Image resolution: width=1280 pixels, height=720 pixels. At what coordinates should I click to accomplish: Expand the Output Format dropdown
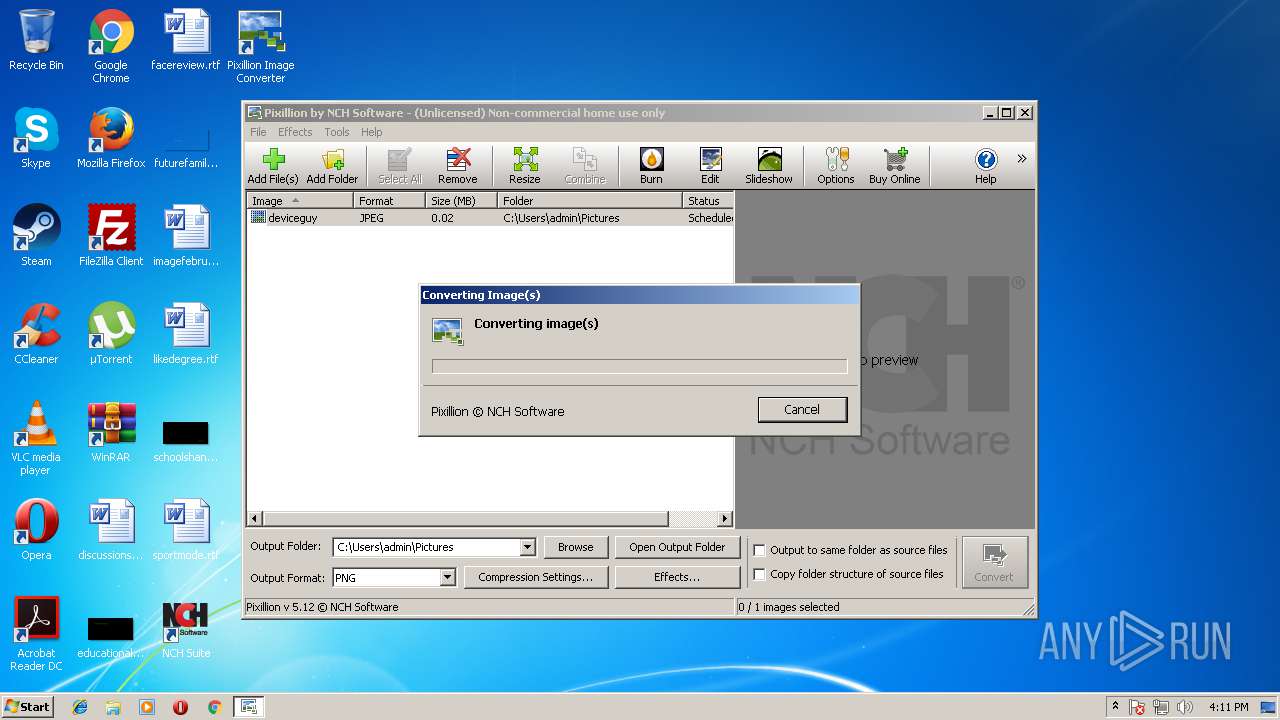447,577
